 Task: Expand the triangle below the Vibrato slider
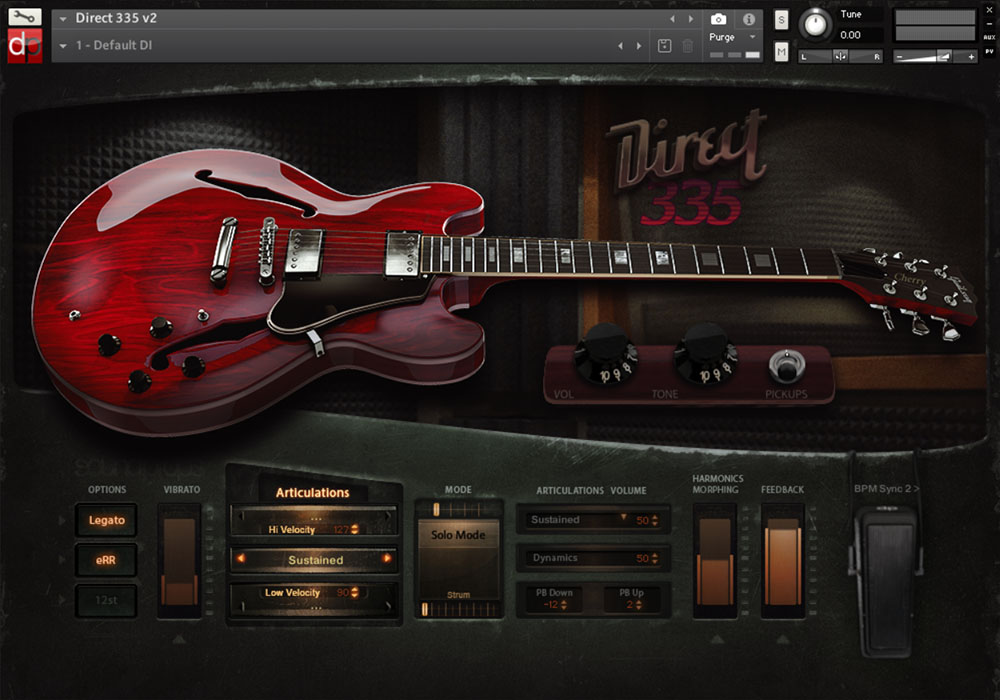pyautogui.click(x=179, y=639)
